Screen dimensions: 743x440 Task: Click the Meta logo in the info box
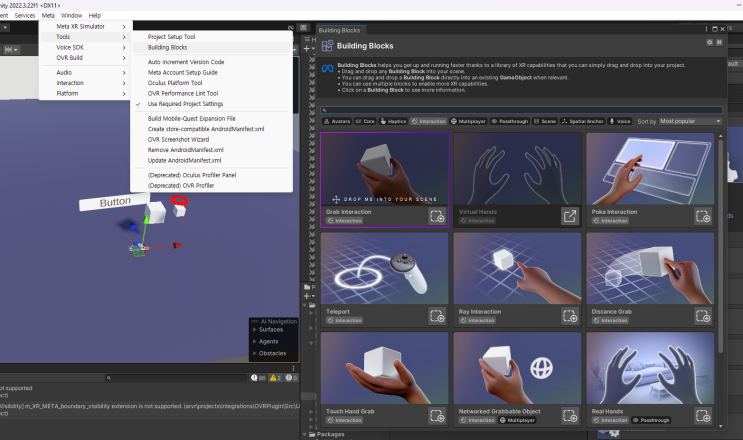point(327,69)
